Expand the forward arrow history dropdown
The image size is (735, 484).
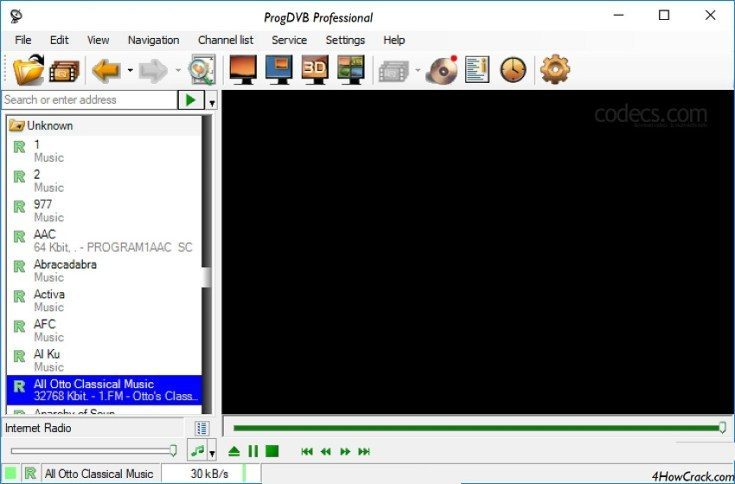point(178,71)
